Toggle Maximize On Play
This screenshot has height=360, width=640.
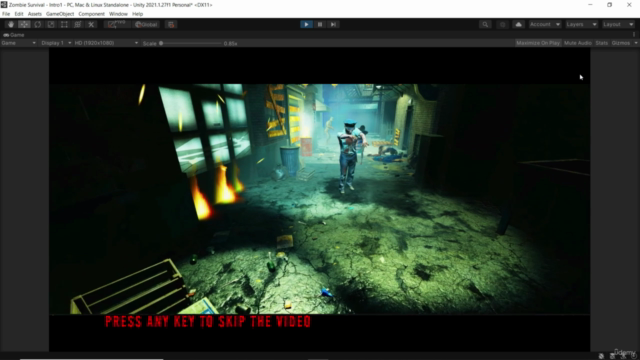pos(538,43)
